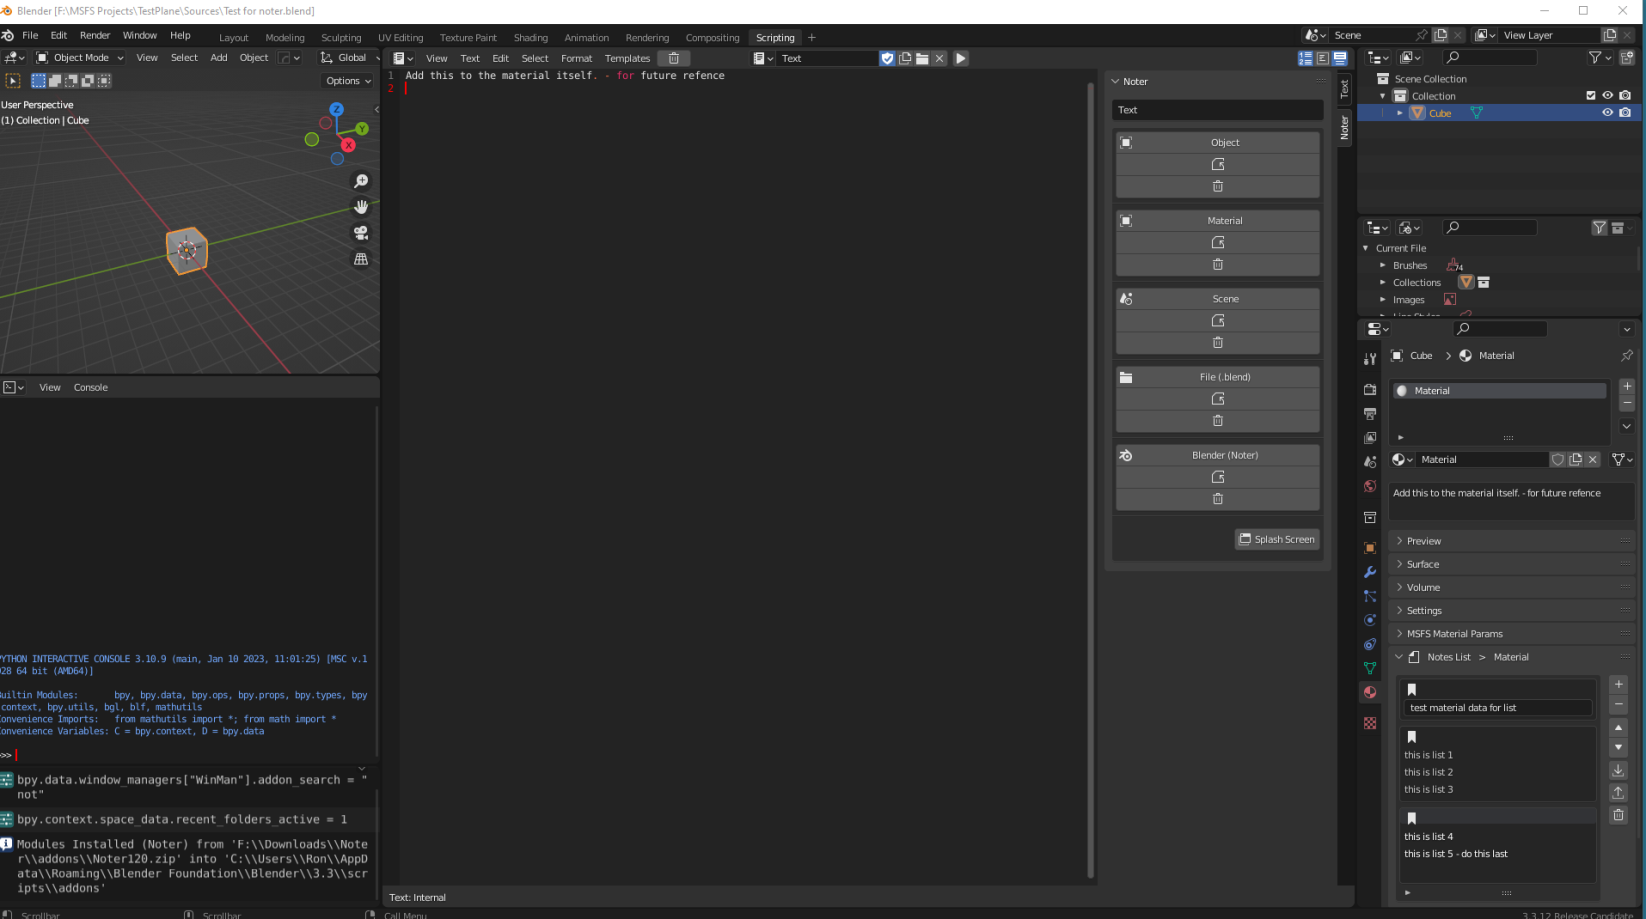This screenshot has height=919, width=1646.
Task: Click the red X axis on navigation gizmo
Action: tap(348, 146)
